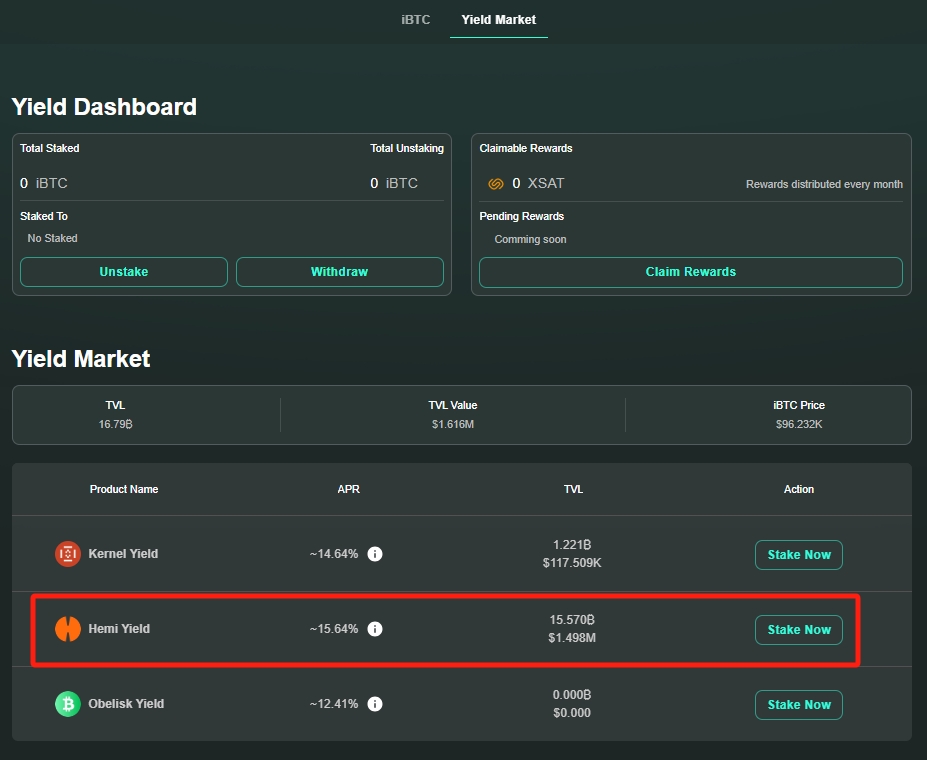Click the green Obelisk Yield bitcoin icon
Viewport: 927px width, 760px height.
click(67, 704)
